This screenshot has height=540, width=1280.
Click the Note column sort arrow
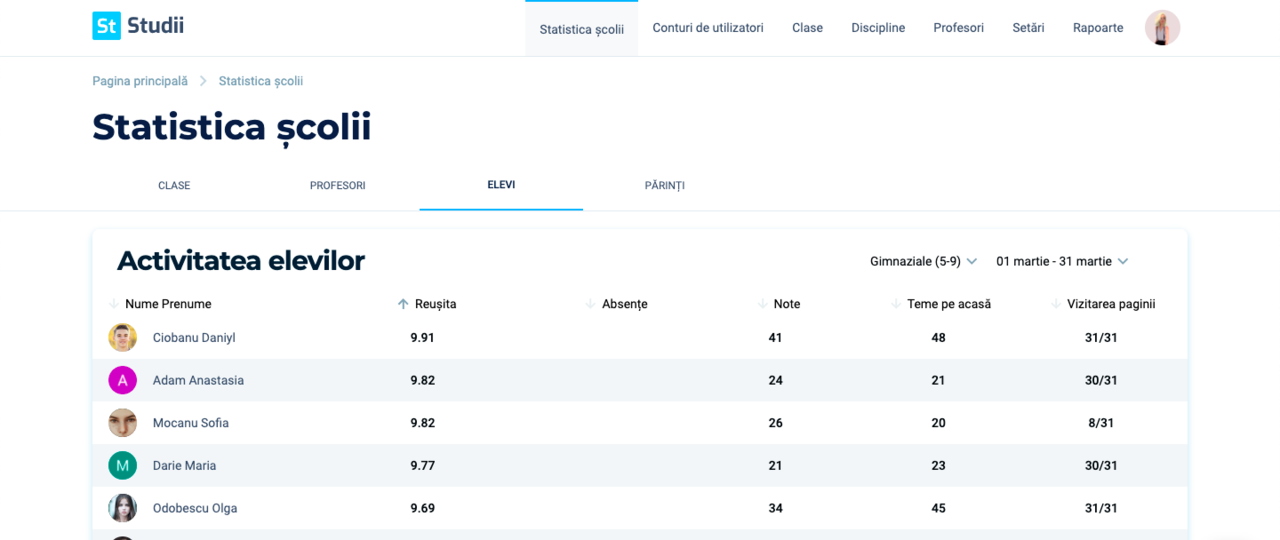point(762,304)
